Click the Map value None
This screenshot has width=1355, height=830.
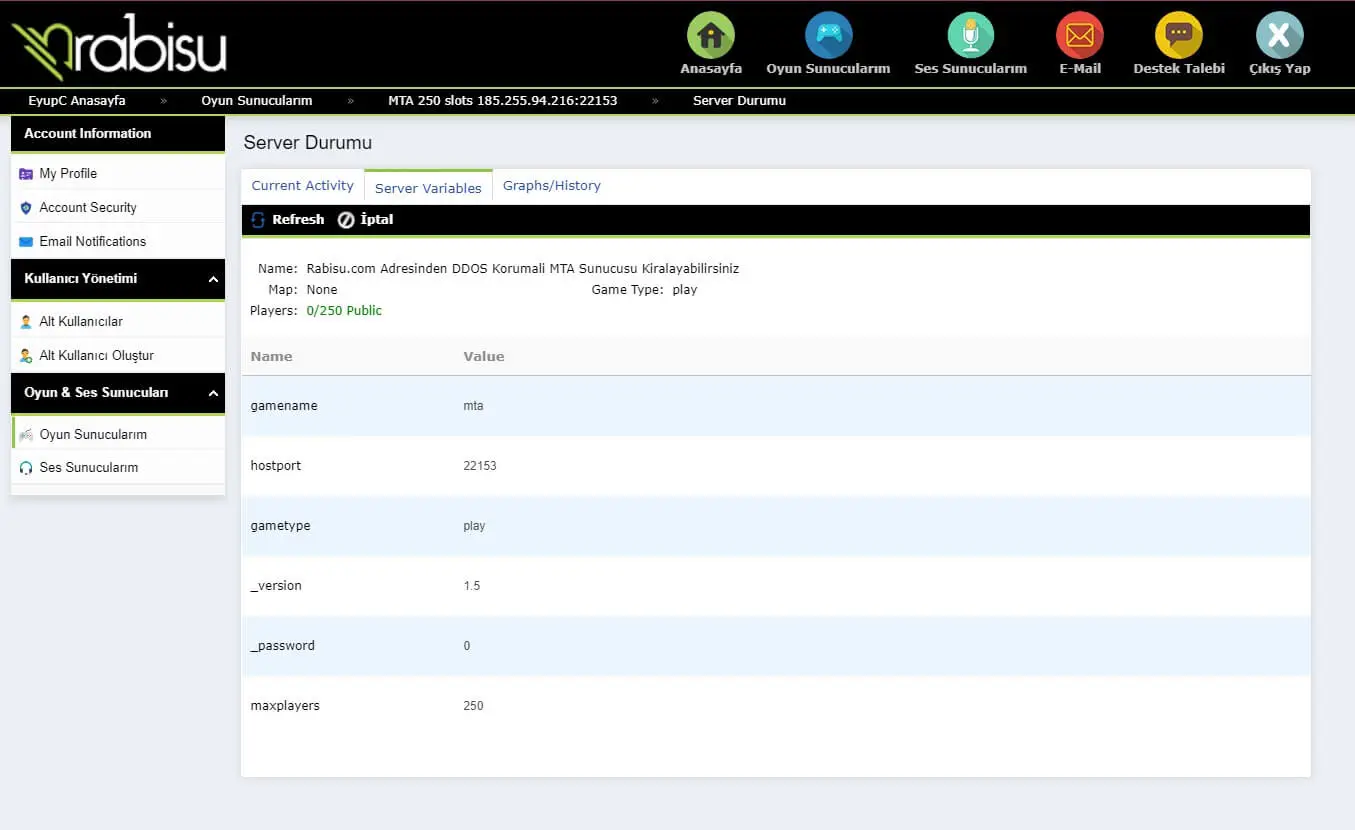pos(322,290)
